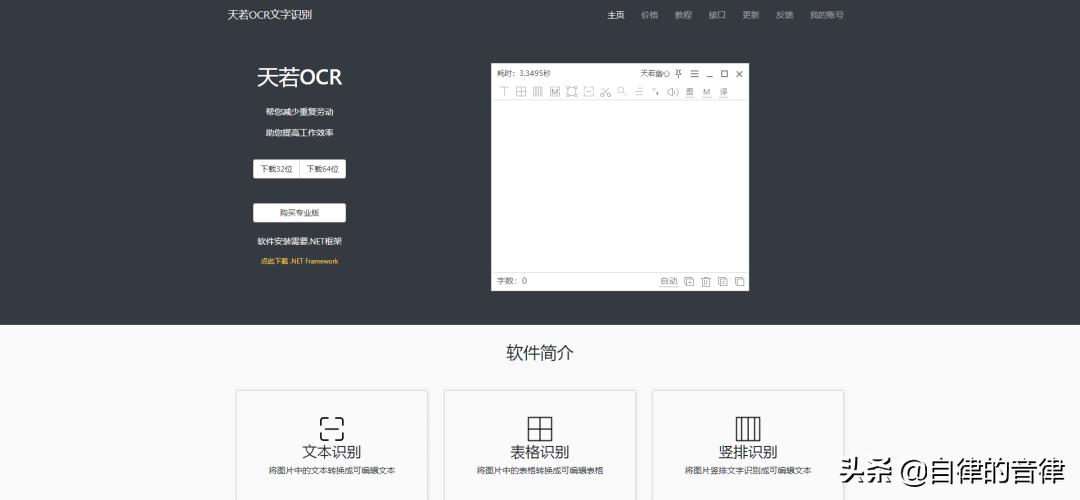The image size is (1080, 500).
Task: Open the 反馈 nav item
Action: (785, 14)
